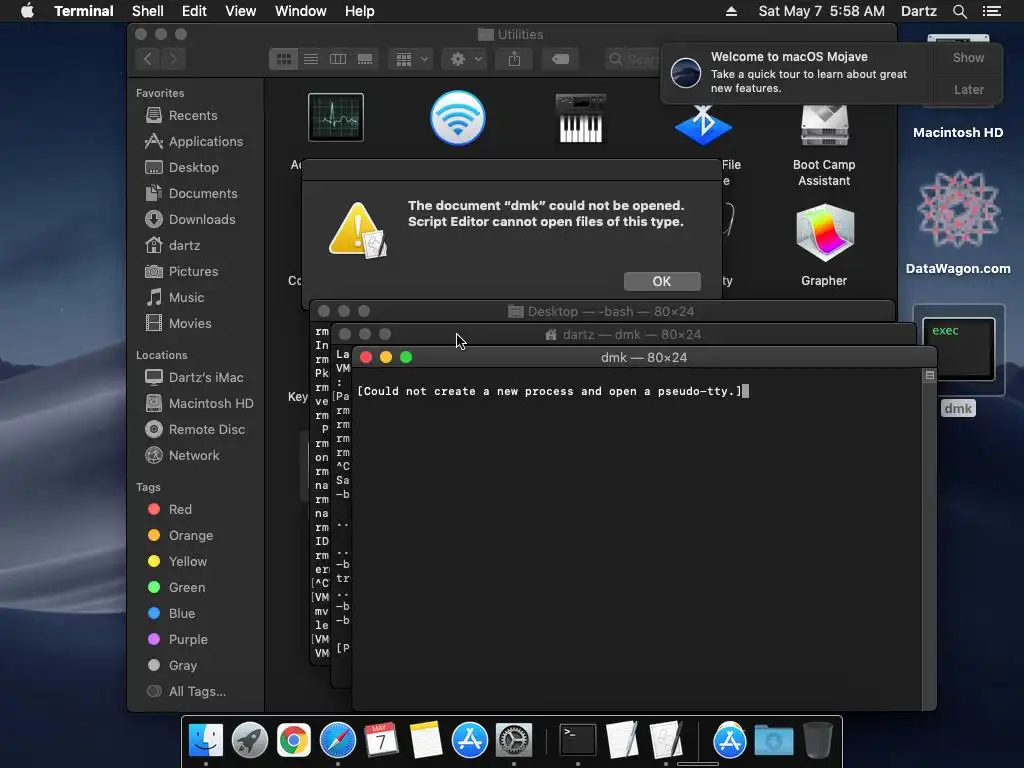The width and height of the screenshot is (1024, 768).
Task: Open the View menu
Action: point(240,11)
